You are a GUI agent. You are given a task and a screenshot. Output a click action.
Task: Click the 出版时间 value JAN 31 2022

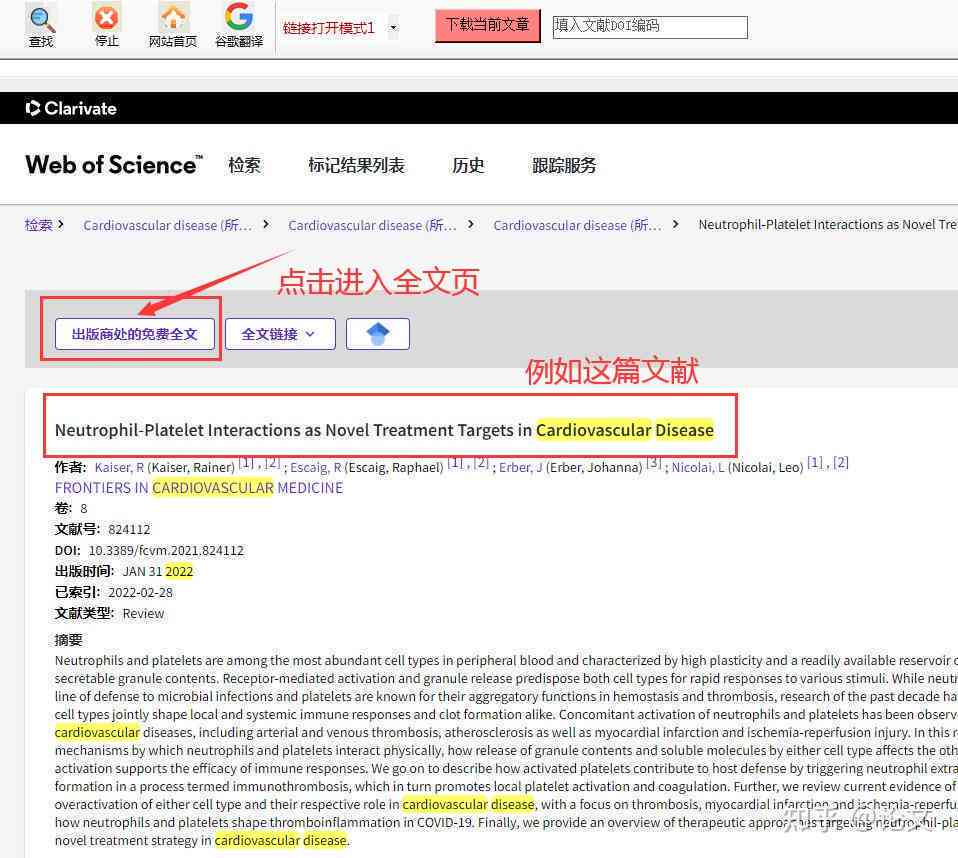click(158, 571)
